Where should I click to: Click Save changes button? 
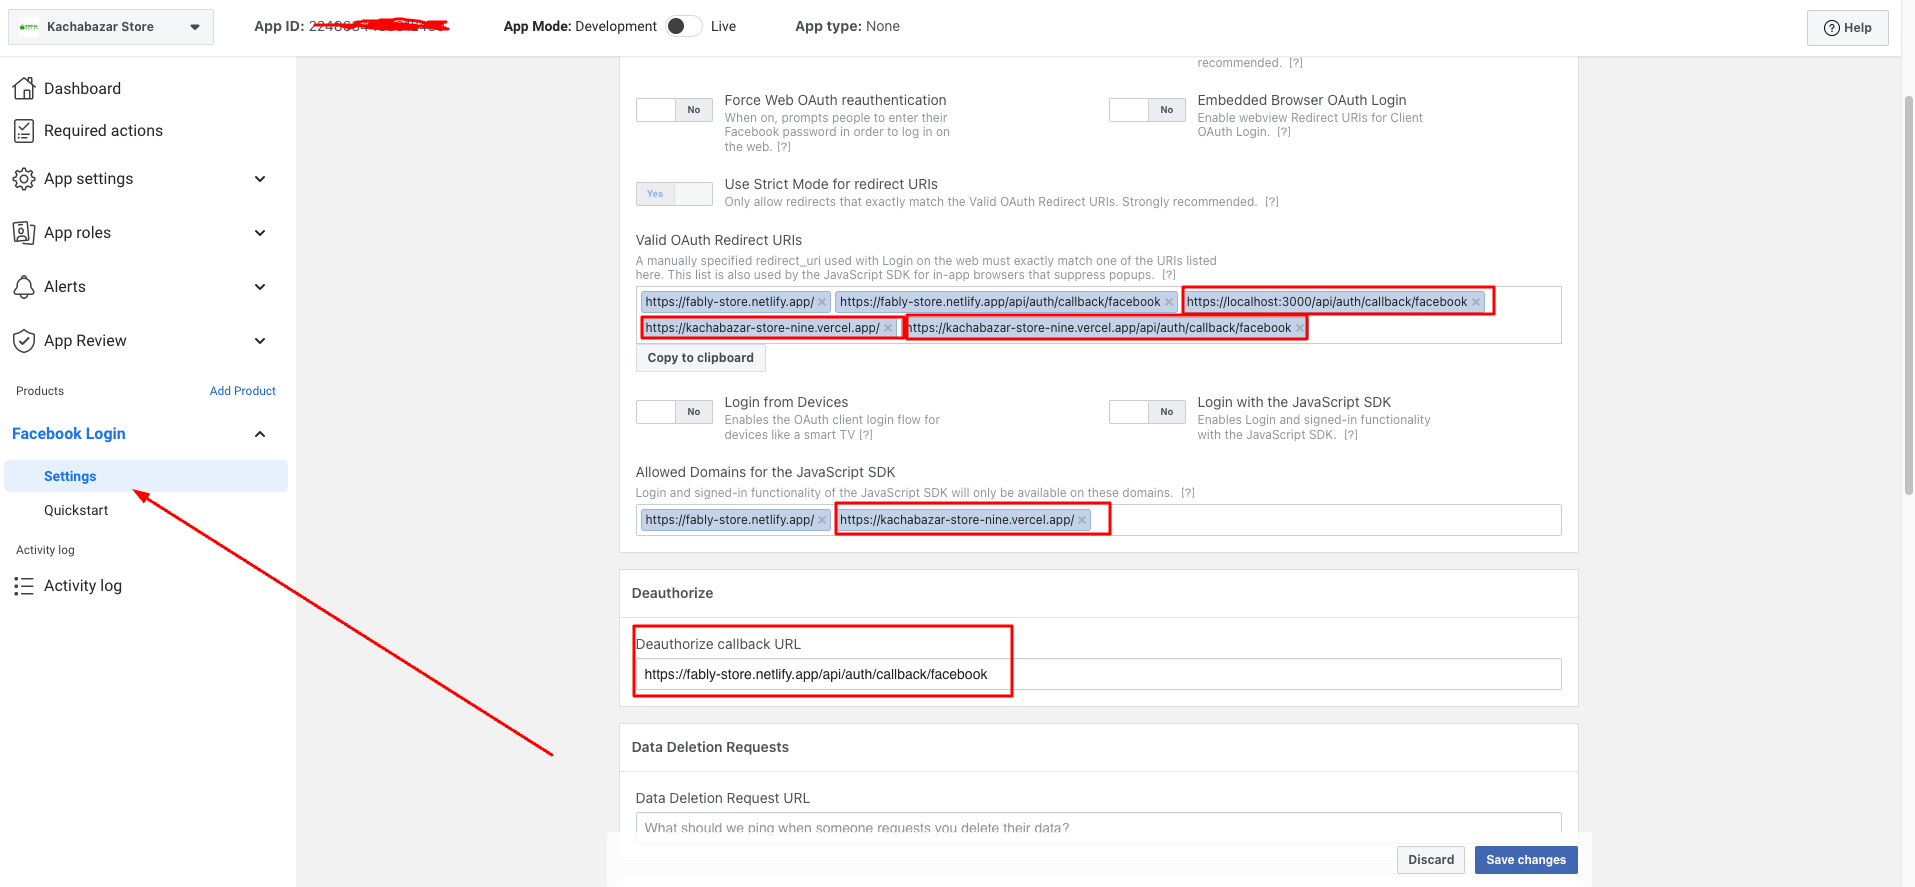pyautogui.click(x=1526, y=860)
